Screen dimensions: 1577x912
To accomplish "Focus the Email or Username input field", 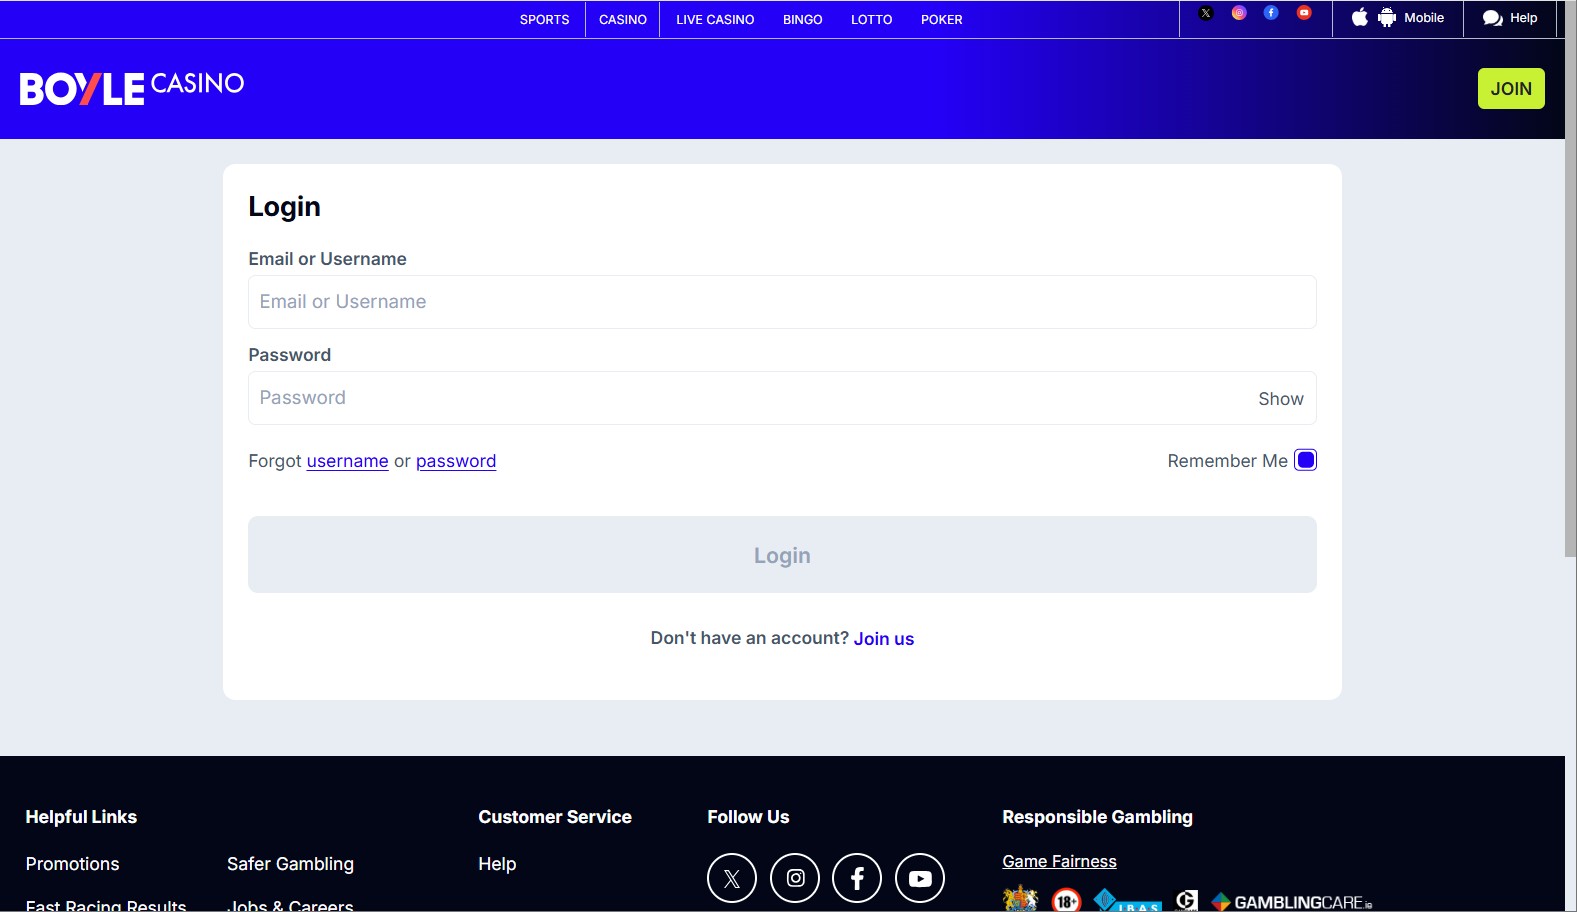I will [782, 302].
